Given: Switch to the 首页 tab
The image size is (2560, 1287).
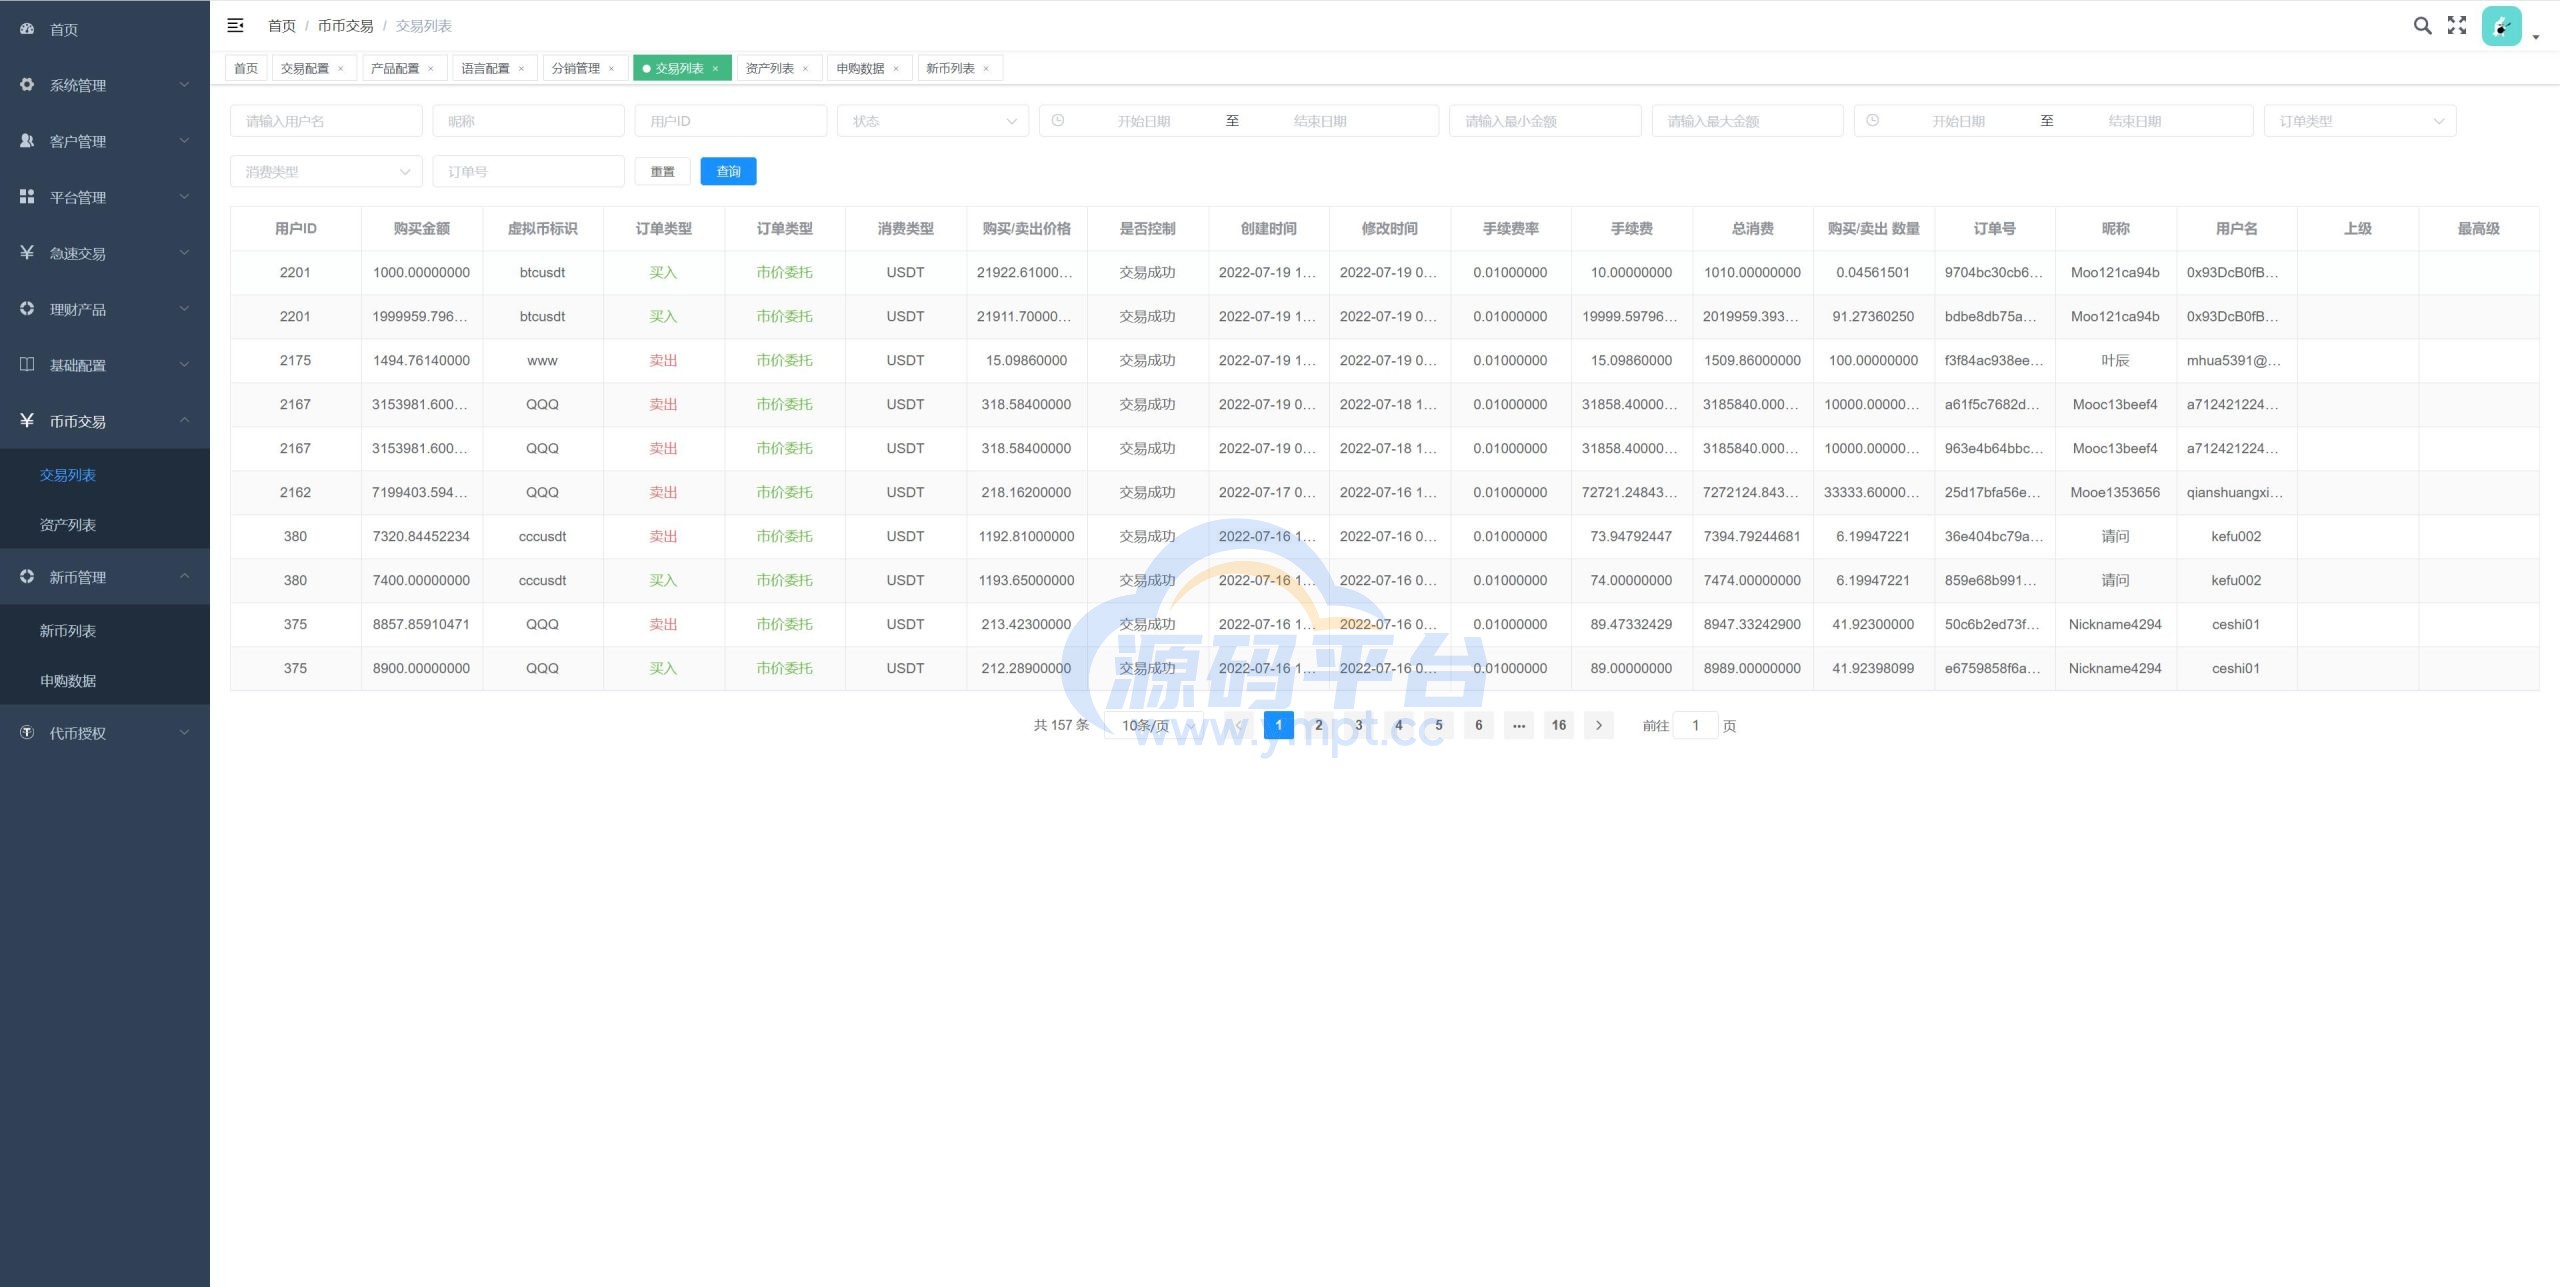Looking at the screenshot, I should coord(246,68).
